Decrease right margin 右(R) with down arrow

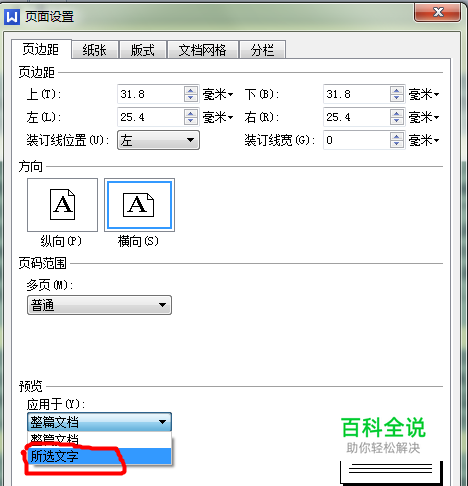point(397,121)
